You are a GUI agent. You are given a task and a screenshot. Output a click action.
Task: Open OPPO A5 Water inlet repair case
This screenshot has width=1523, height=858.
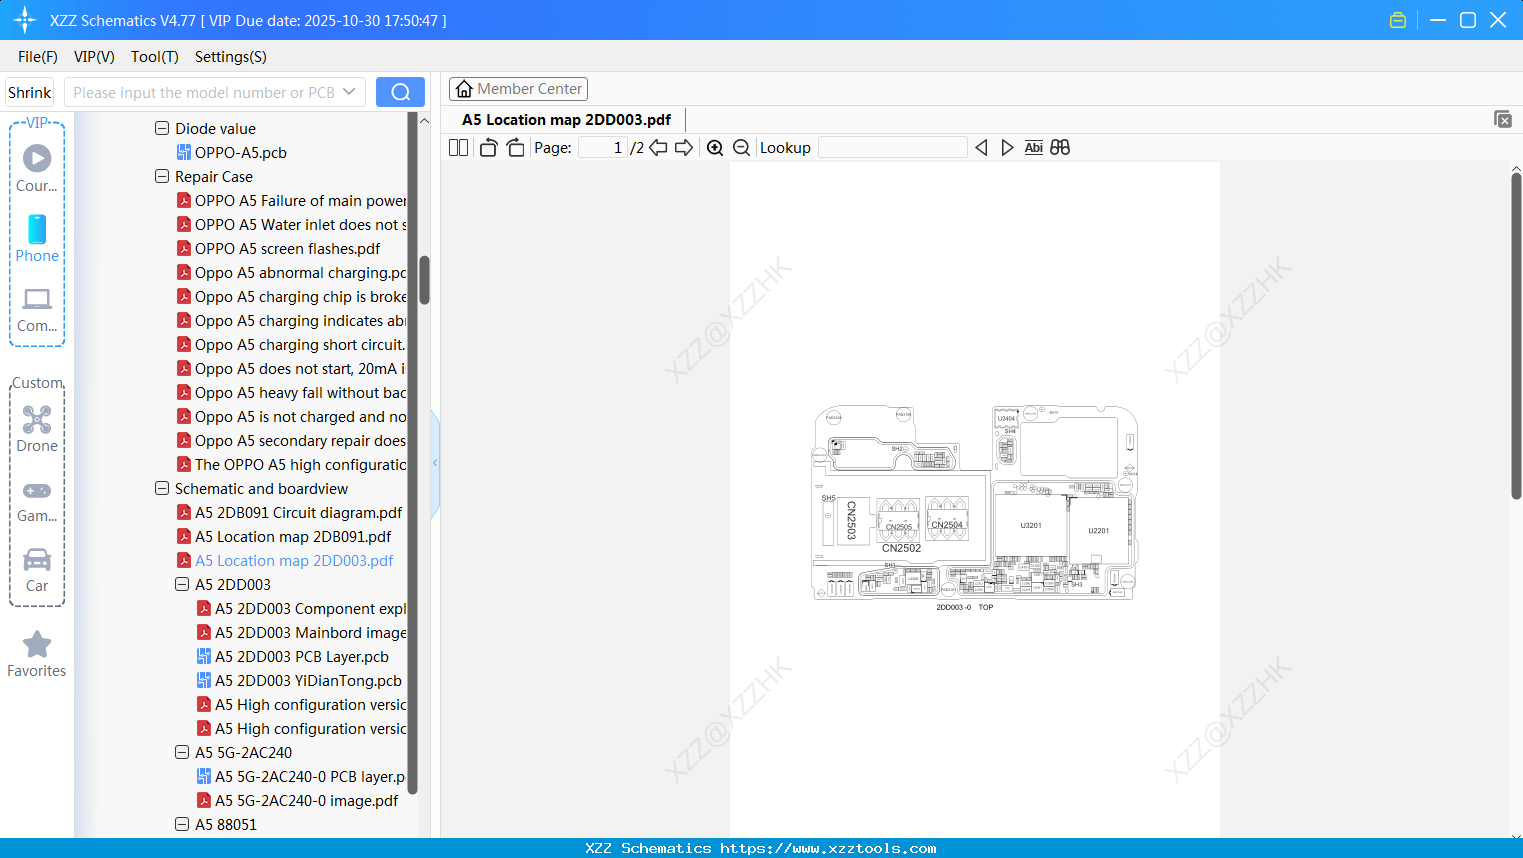pos(300,225)
